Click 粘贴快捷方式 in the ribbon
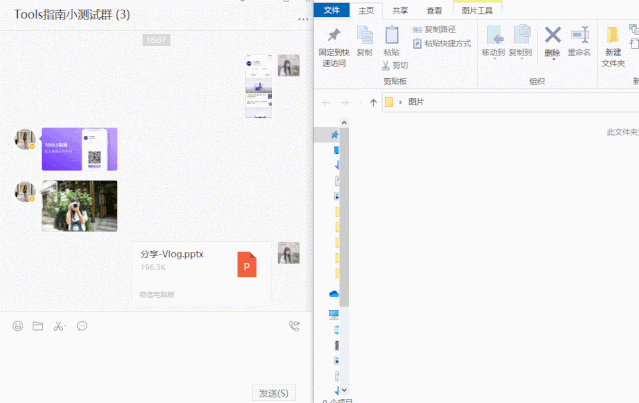The width and height of the screenshot is (639, 403). coord(442,43)
